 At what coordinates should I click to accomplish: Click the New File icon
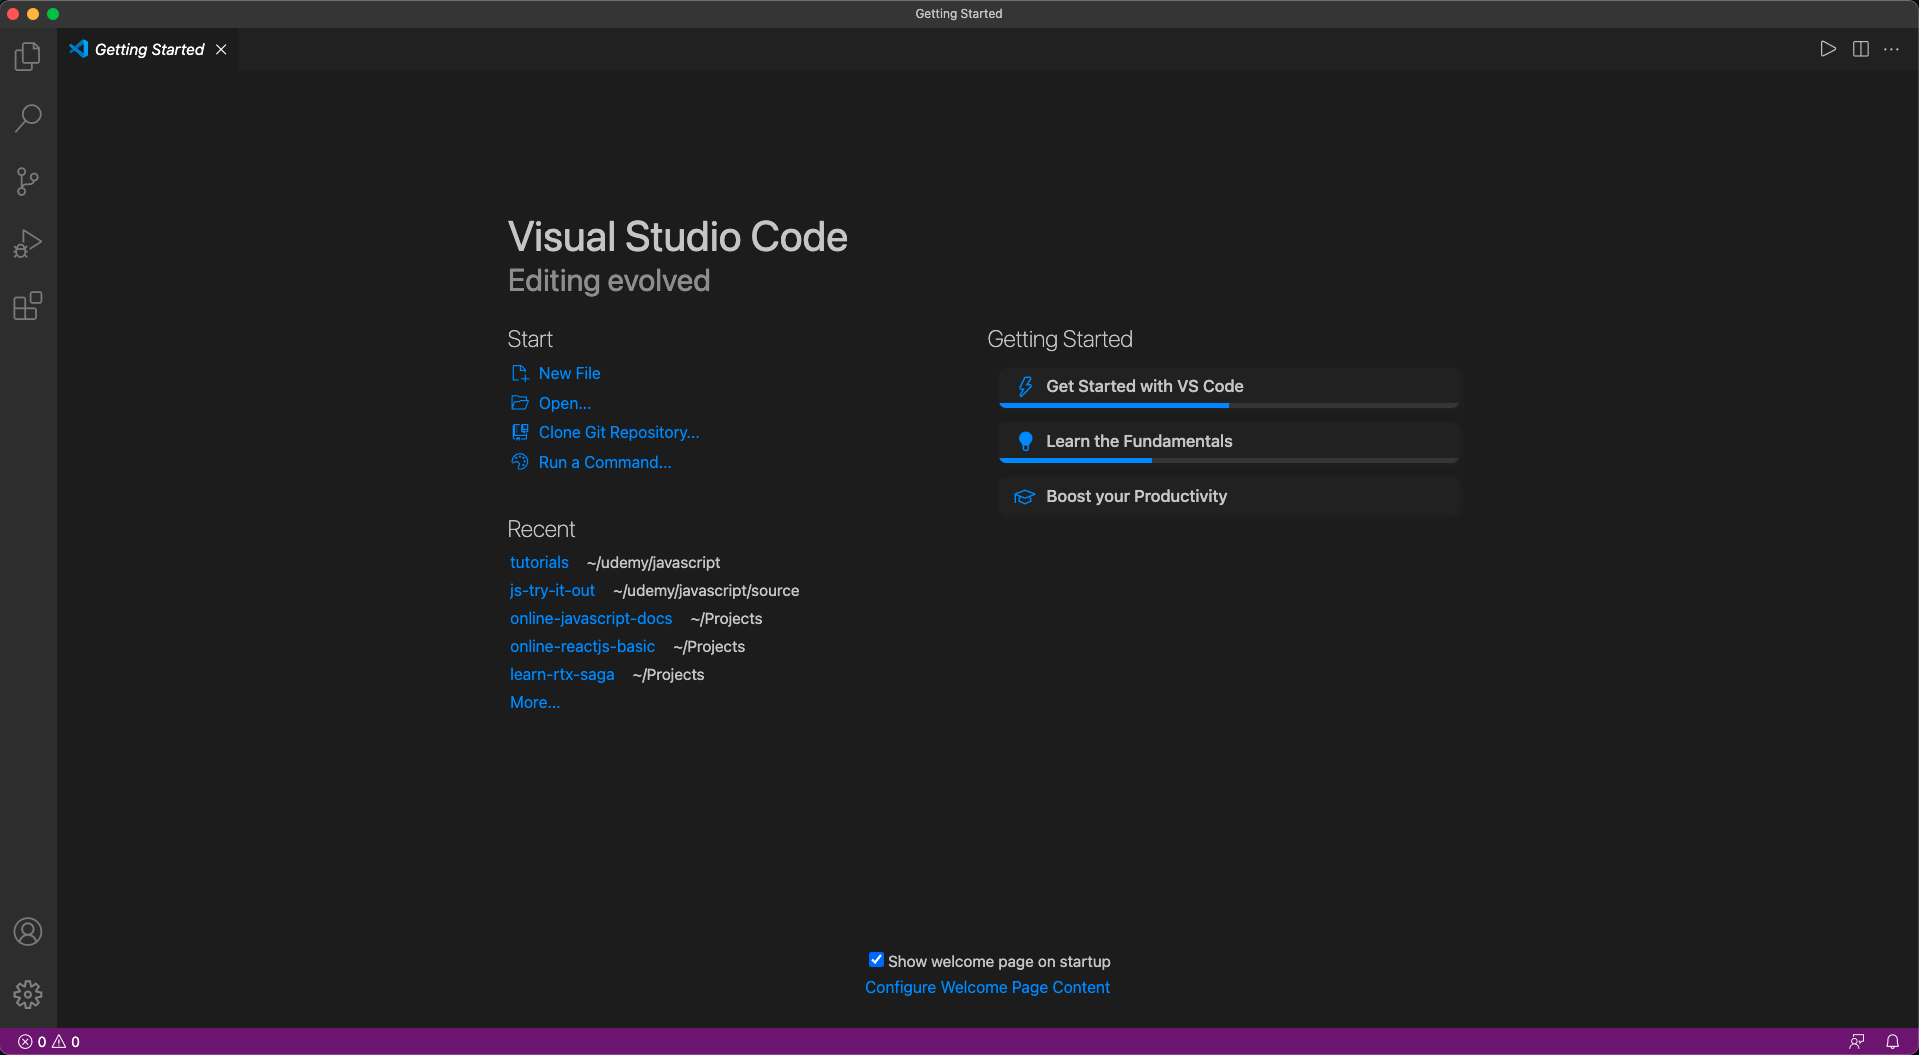tap(520, 373)
